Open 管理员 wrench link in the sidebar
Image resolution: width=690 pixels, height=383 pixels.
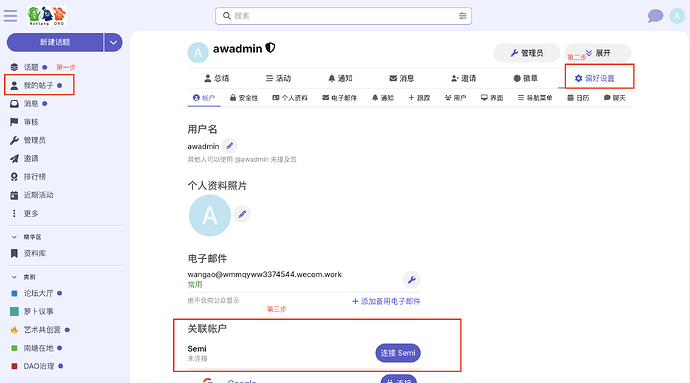coord(28,140)
